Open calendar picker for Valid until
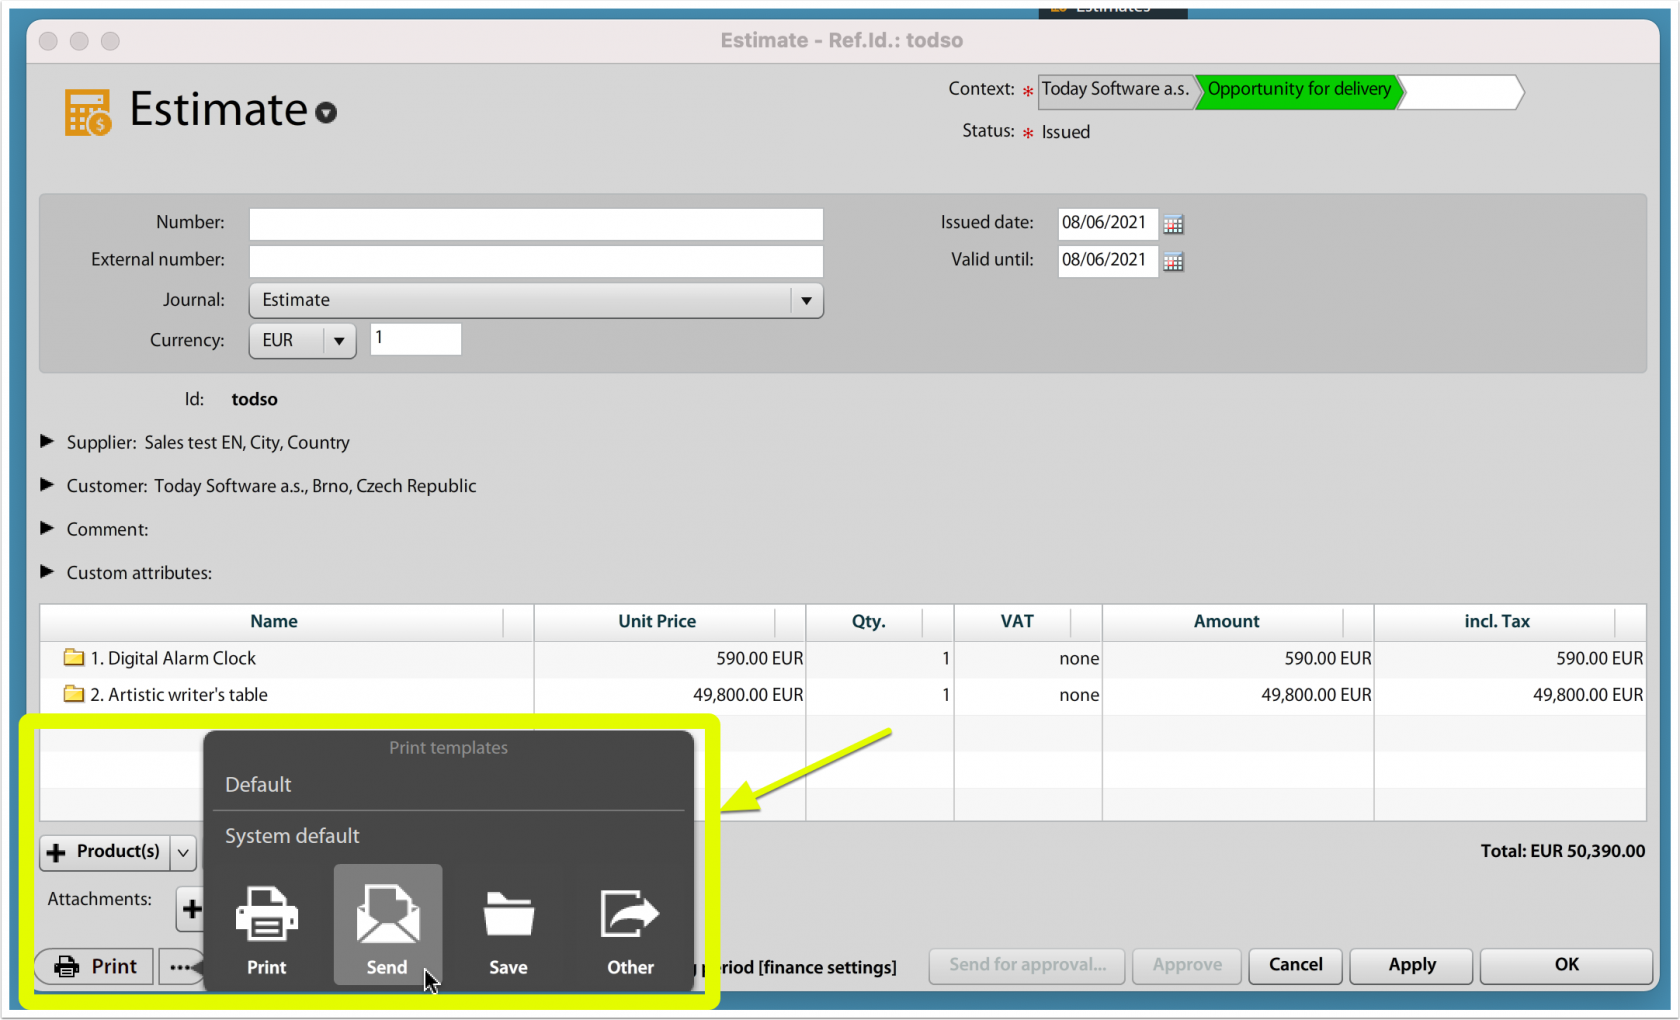This screenshot has width=1680, height=1020. 1173,262
